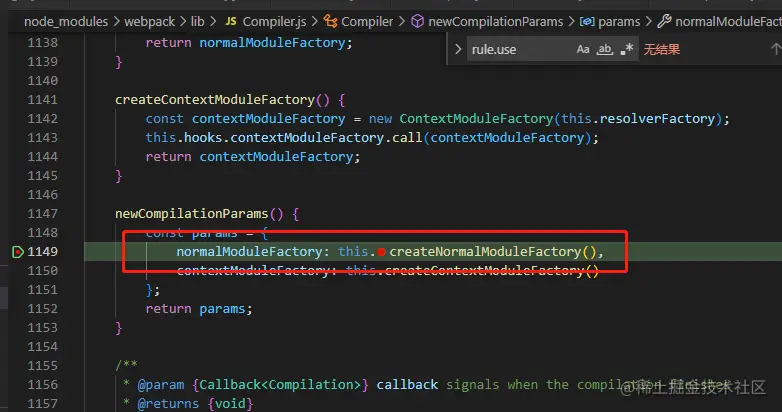Select Compiler class in breadcrumb
This screenshot has height=412, width=782.
[367, 21]
